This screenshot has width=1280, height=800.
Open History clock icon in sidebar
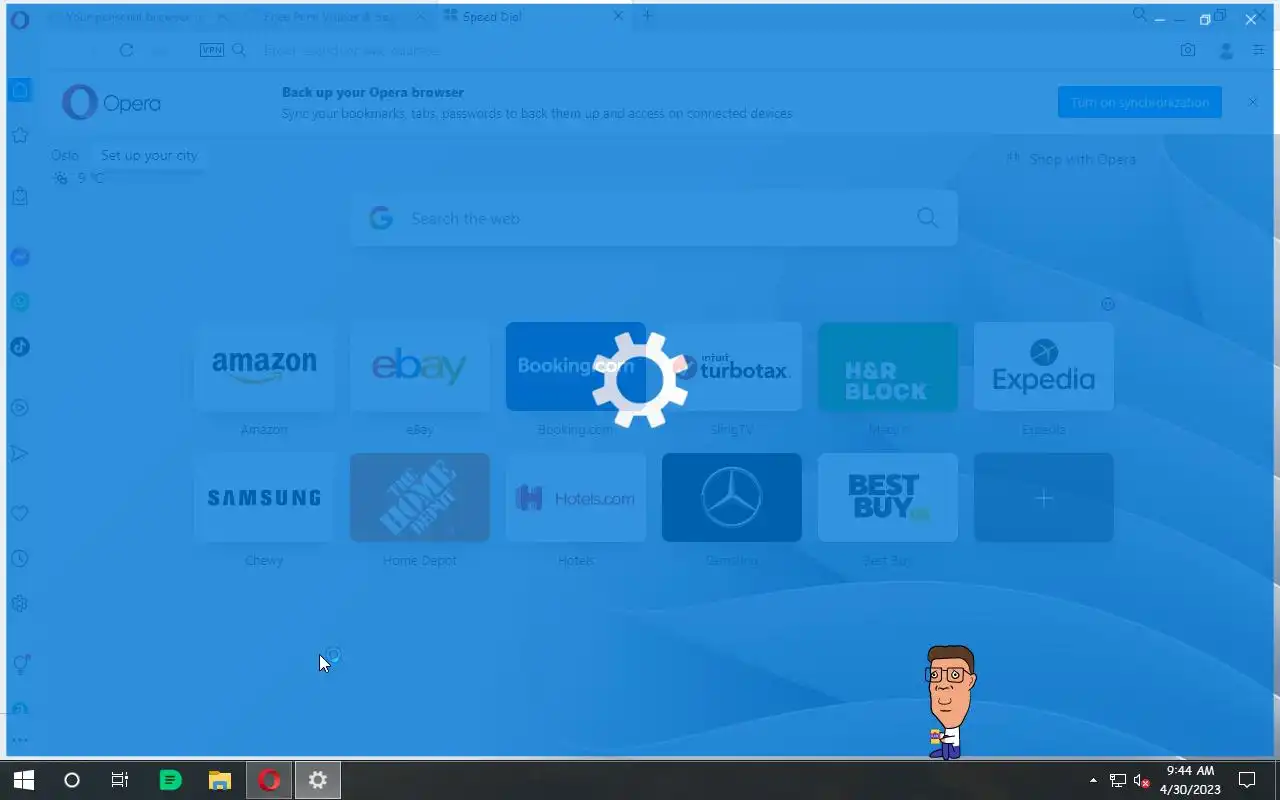[x=20, y=559]
